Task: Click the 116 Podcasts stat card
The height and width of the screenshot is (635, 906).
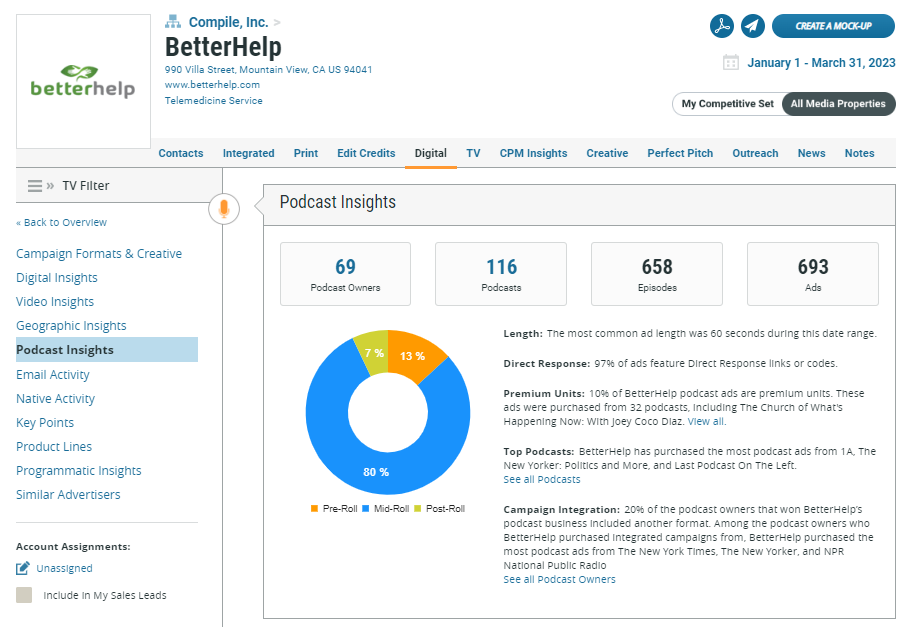Action: pyautogui.click(x=501, y=274)
